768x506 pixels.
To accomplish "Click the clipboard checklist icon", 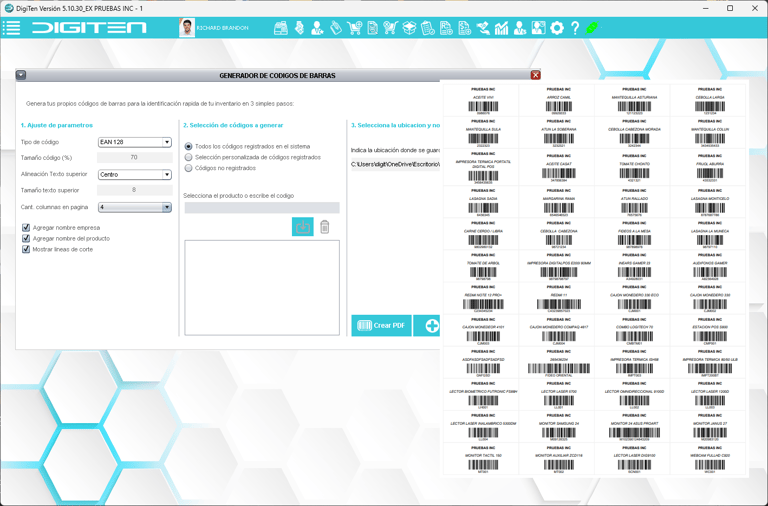I will coord(428,28).
